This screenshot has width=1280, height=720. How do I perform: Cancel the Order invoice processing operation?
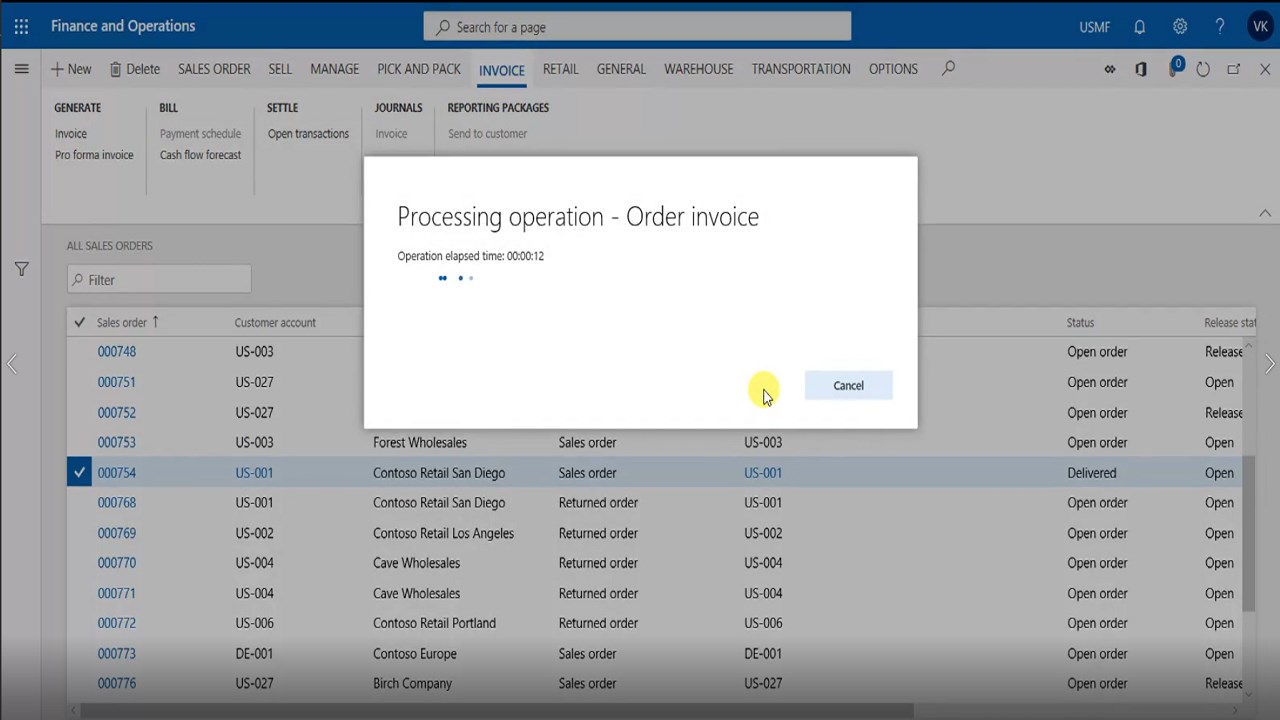tap(848, 386)
